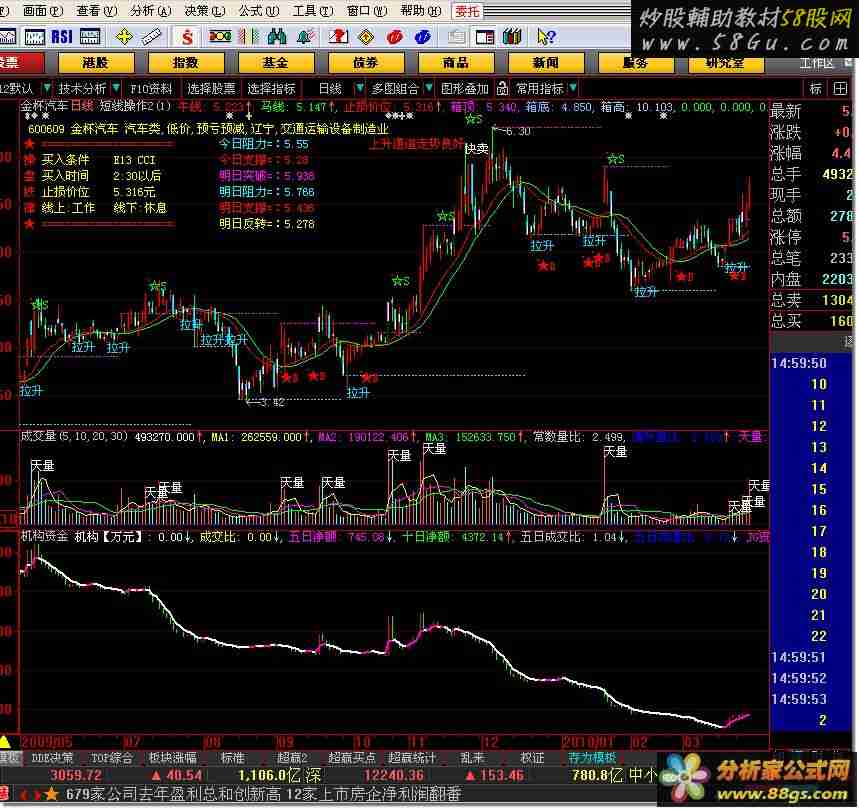
Task: Click the F10资料 button
Action: [x=151, y=88]
